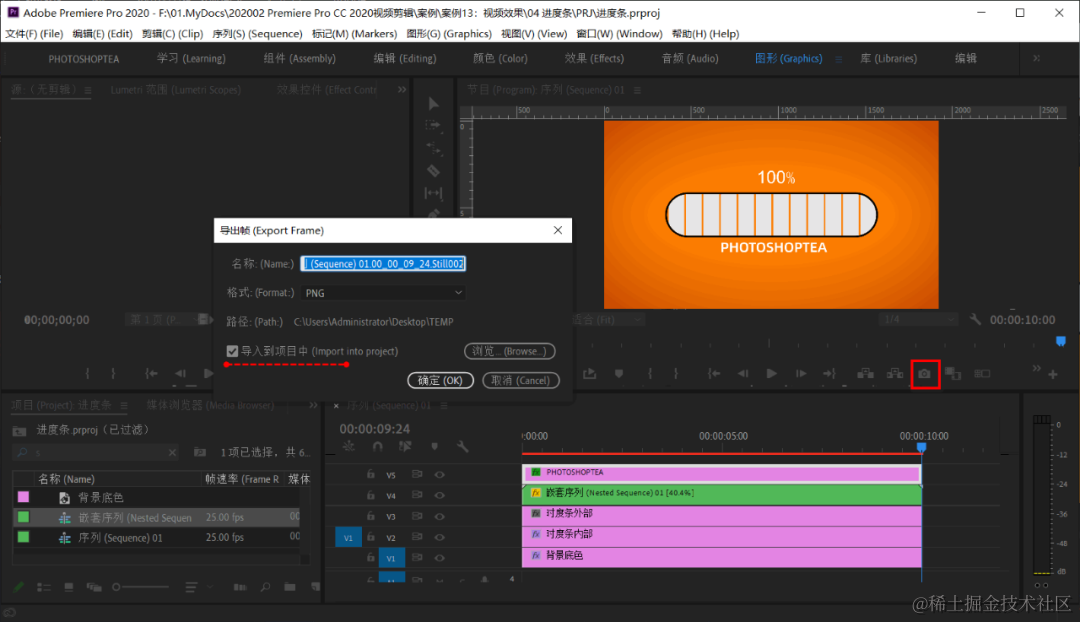Open the Button Editor plus icon
Screen dimensions: 1080x622
pos(1052,374)
